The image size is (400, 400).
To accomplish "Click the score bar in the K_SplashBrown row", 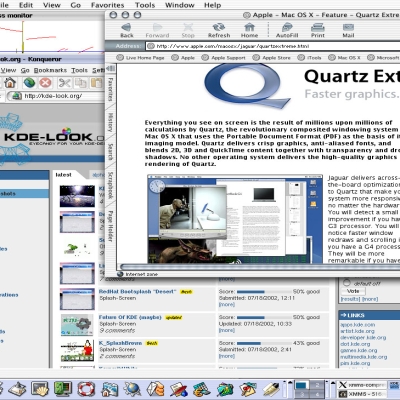I will tap(263, 343).
